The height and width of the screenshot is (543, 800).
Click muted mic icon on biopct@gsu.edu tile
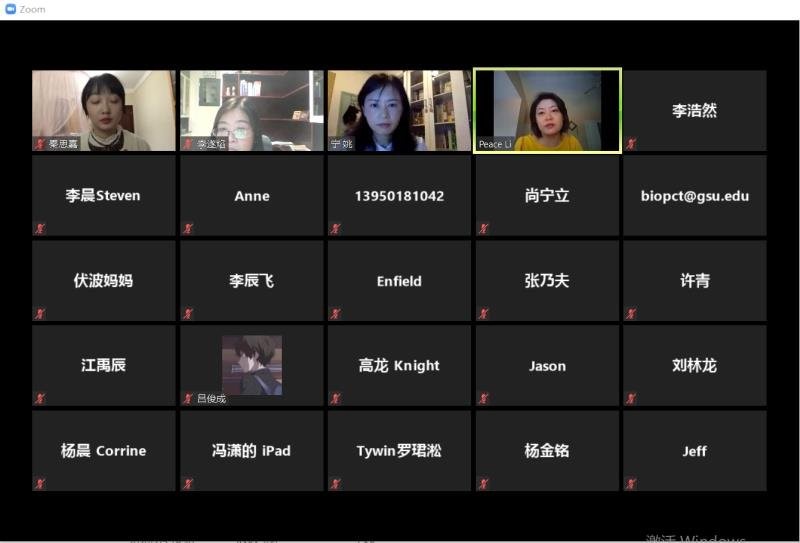coord(631,229)
